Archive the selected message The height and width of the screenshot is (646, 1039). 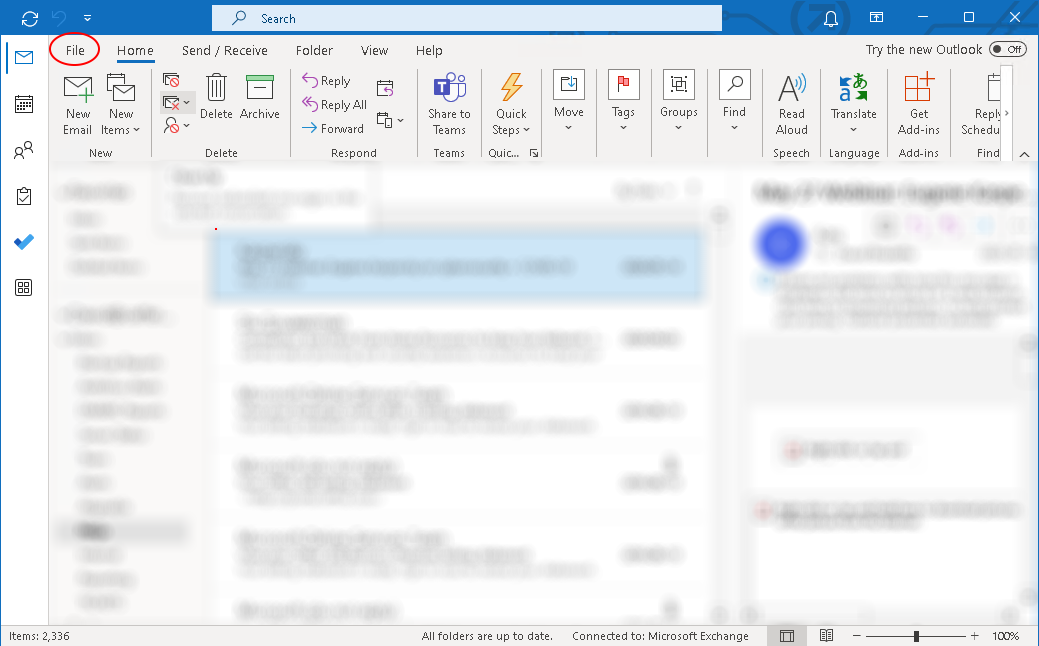(x=259, y=97)
